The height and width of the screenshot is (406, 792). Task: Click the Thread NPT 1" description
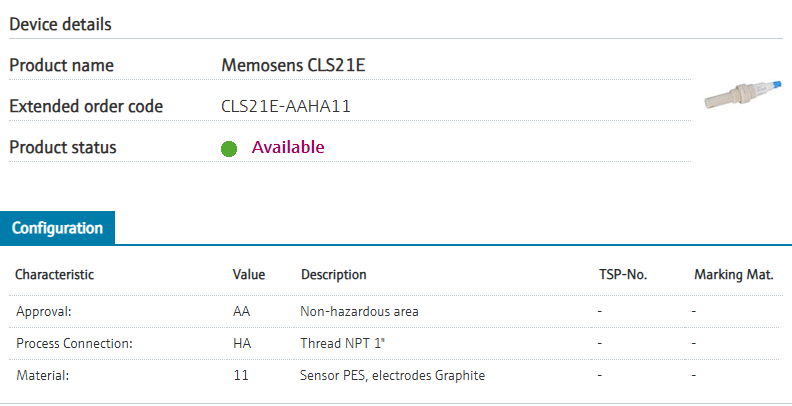point(343,343)
